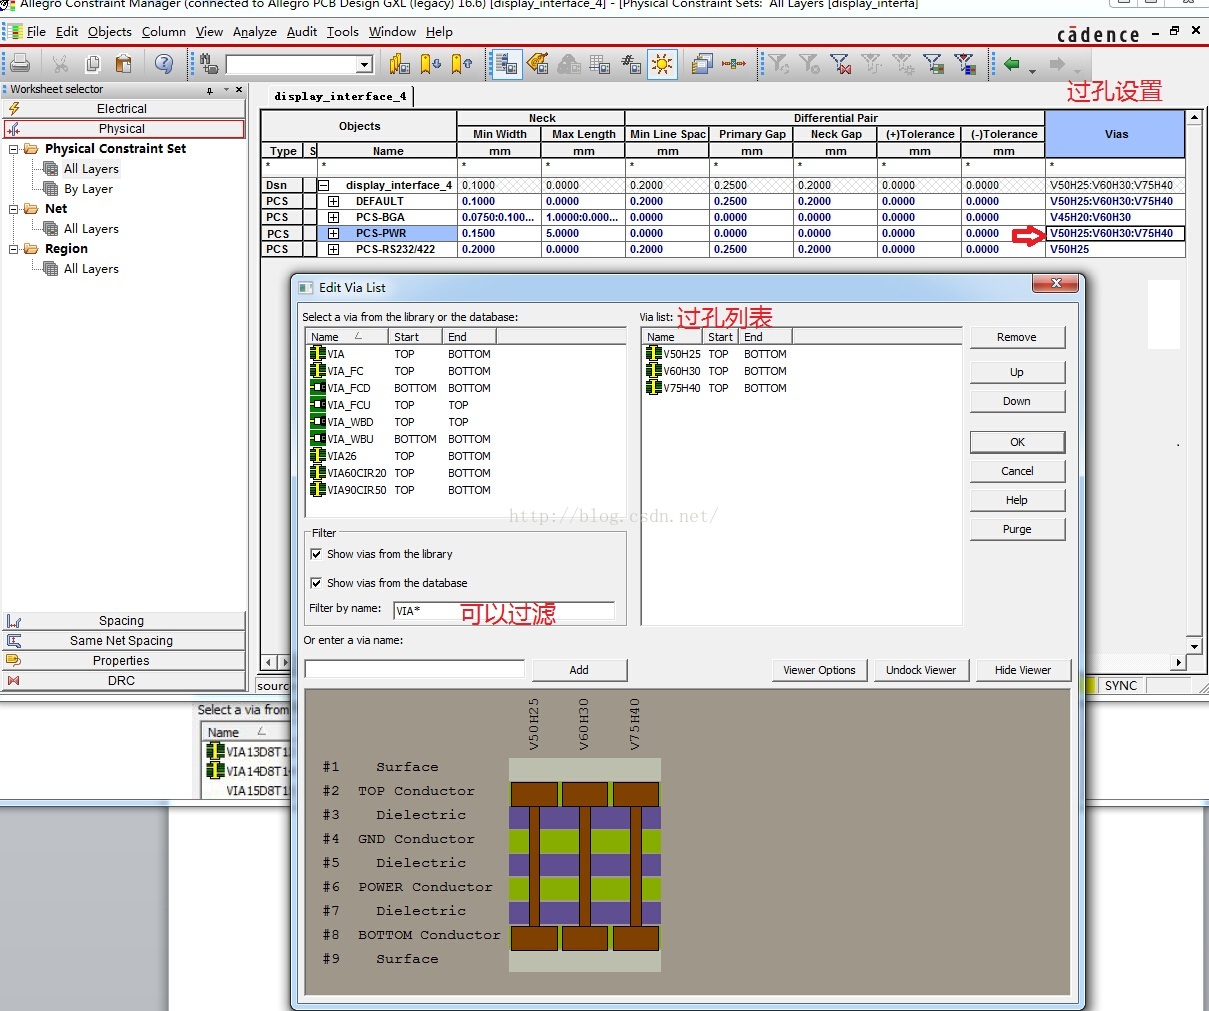Toggle Show vias from the database

[316, 583]
